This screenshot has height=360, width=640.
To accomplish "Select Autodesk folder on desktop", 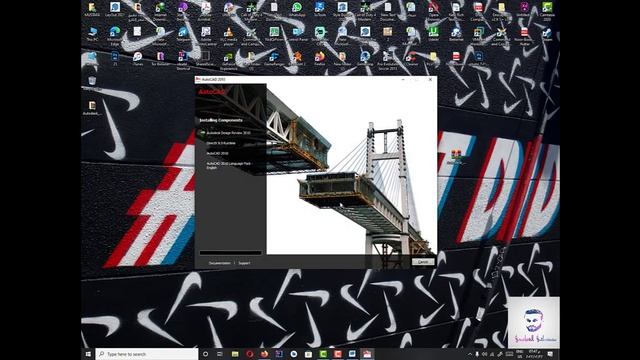I will (x=92, y=108).
